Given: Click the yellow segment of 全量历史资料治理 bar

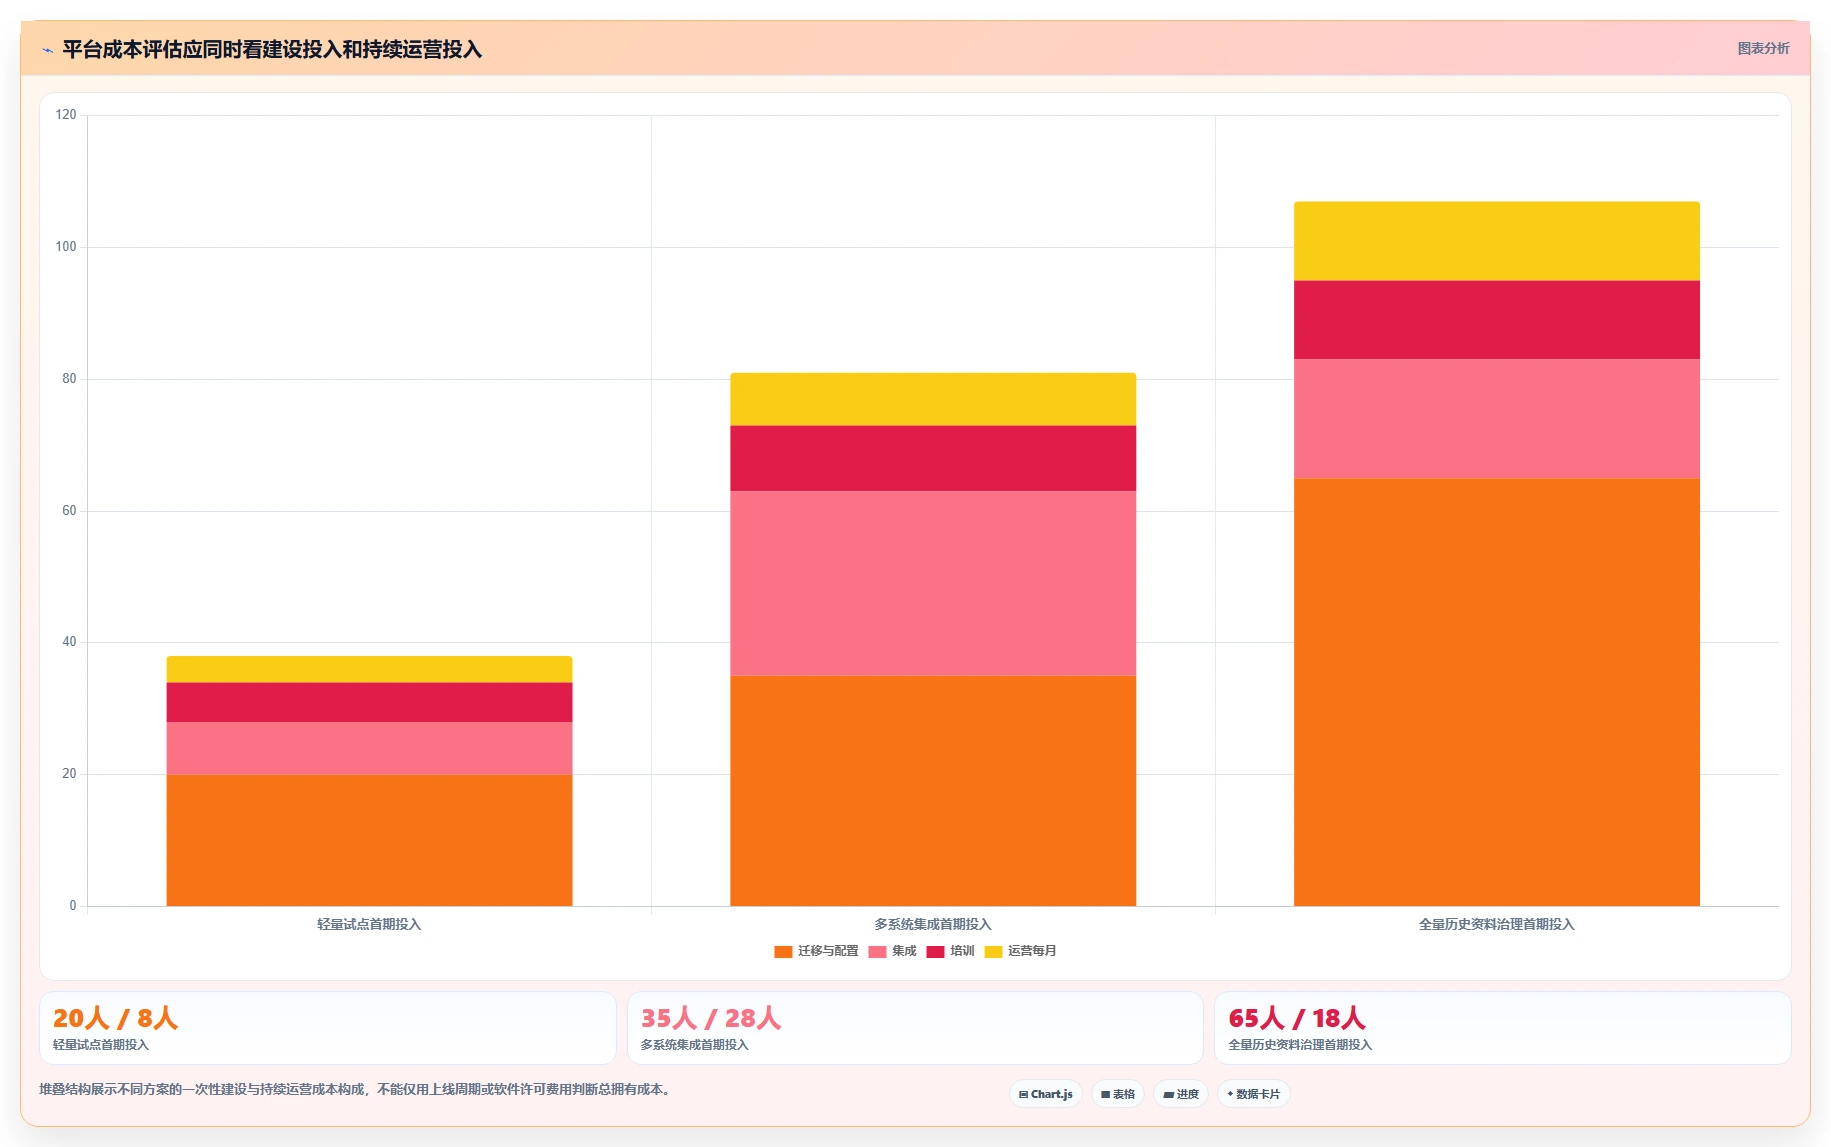Looking at the screenshot, I should click(1497, 241).
